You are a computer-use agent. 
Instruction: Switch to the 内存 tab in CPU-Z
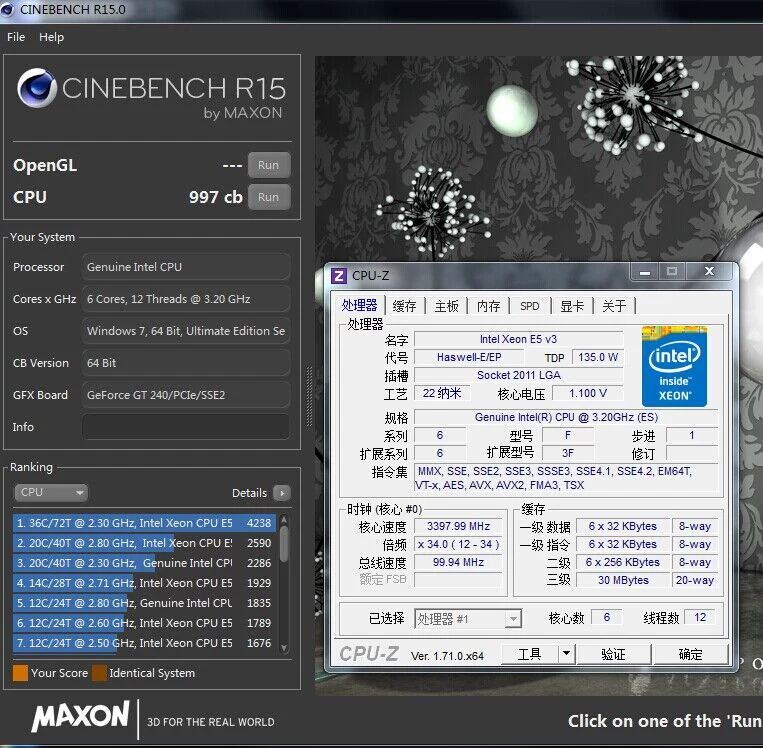489,306
